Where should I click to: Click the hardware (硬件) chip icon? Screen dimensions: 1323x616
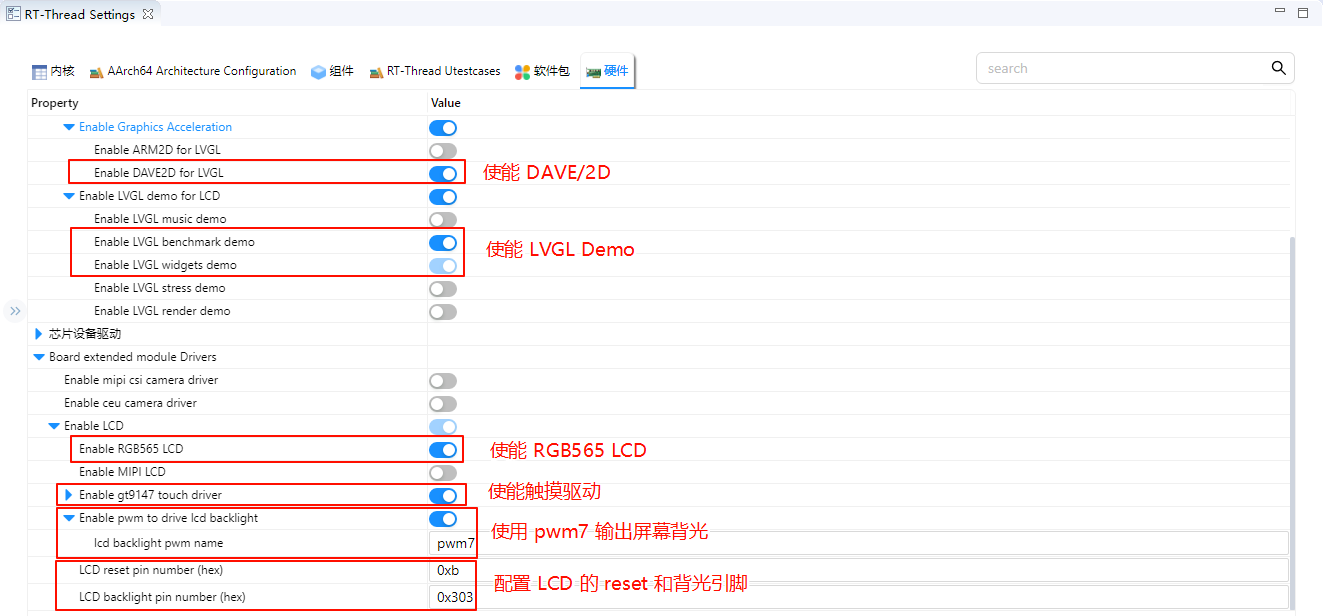593,72
